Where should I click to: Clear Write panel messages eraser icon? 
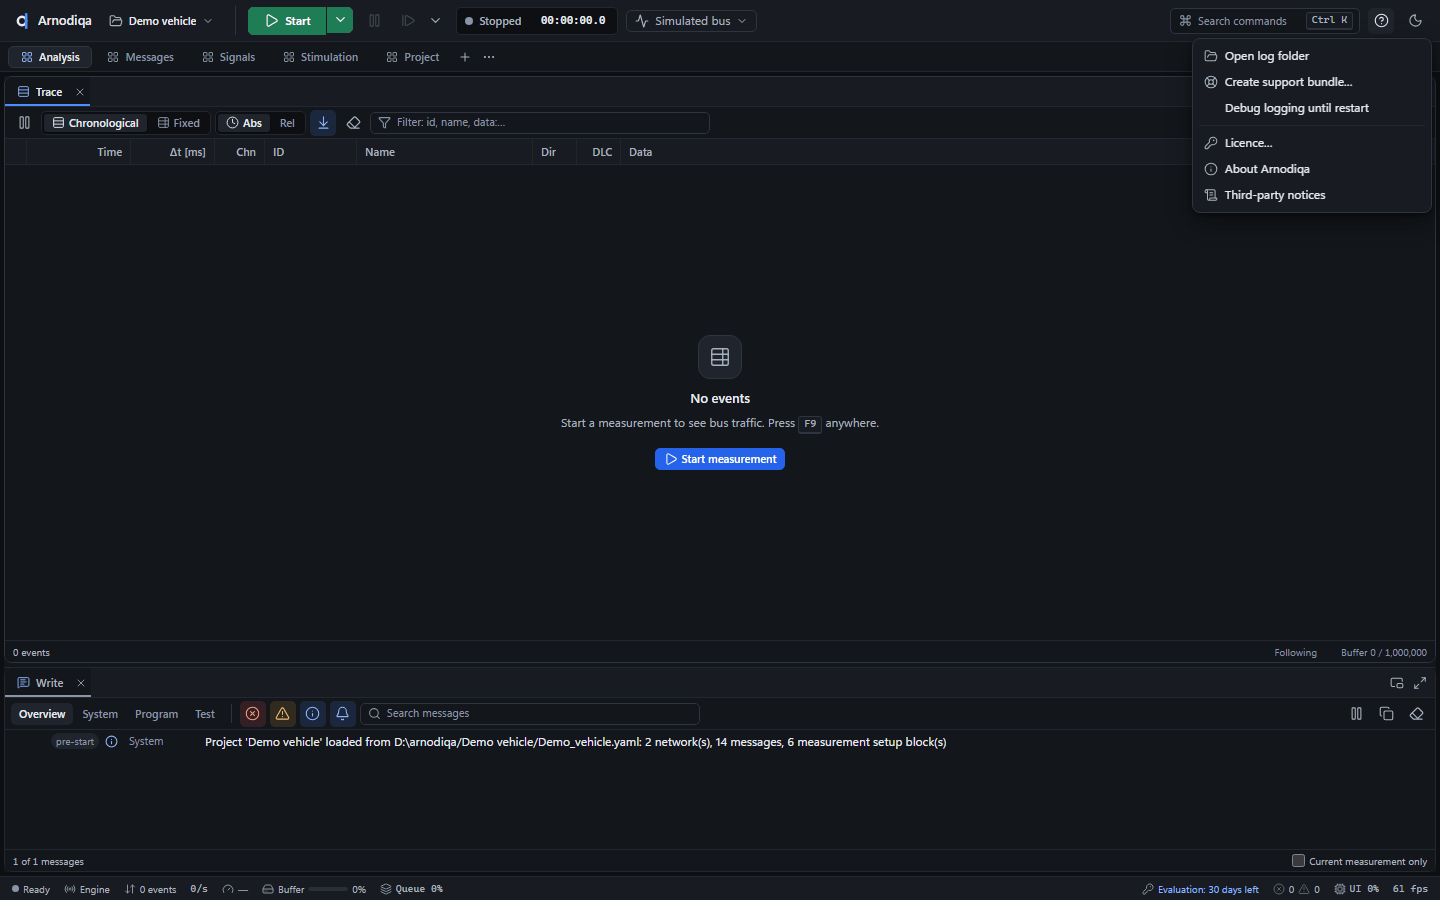click(x=1416, y=714)
